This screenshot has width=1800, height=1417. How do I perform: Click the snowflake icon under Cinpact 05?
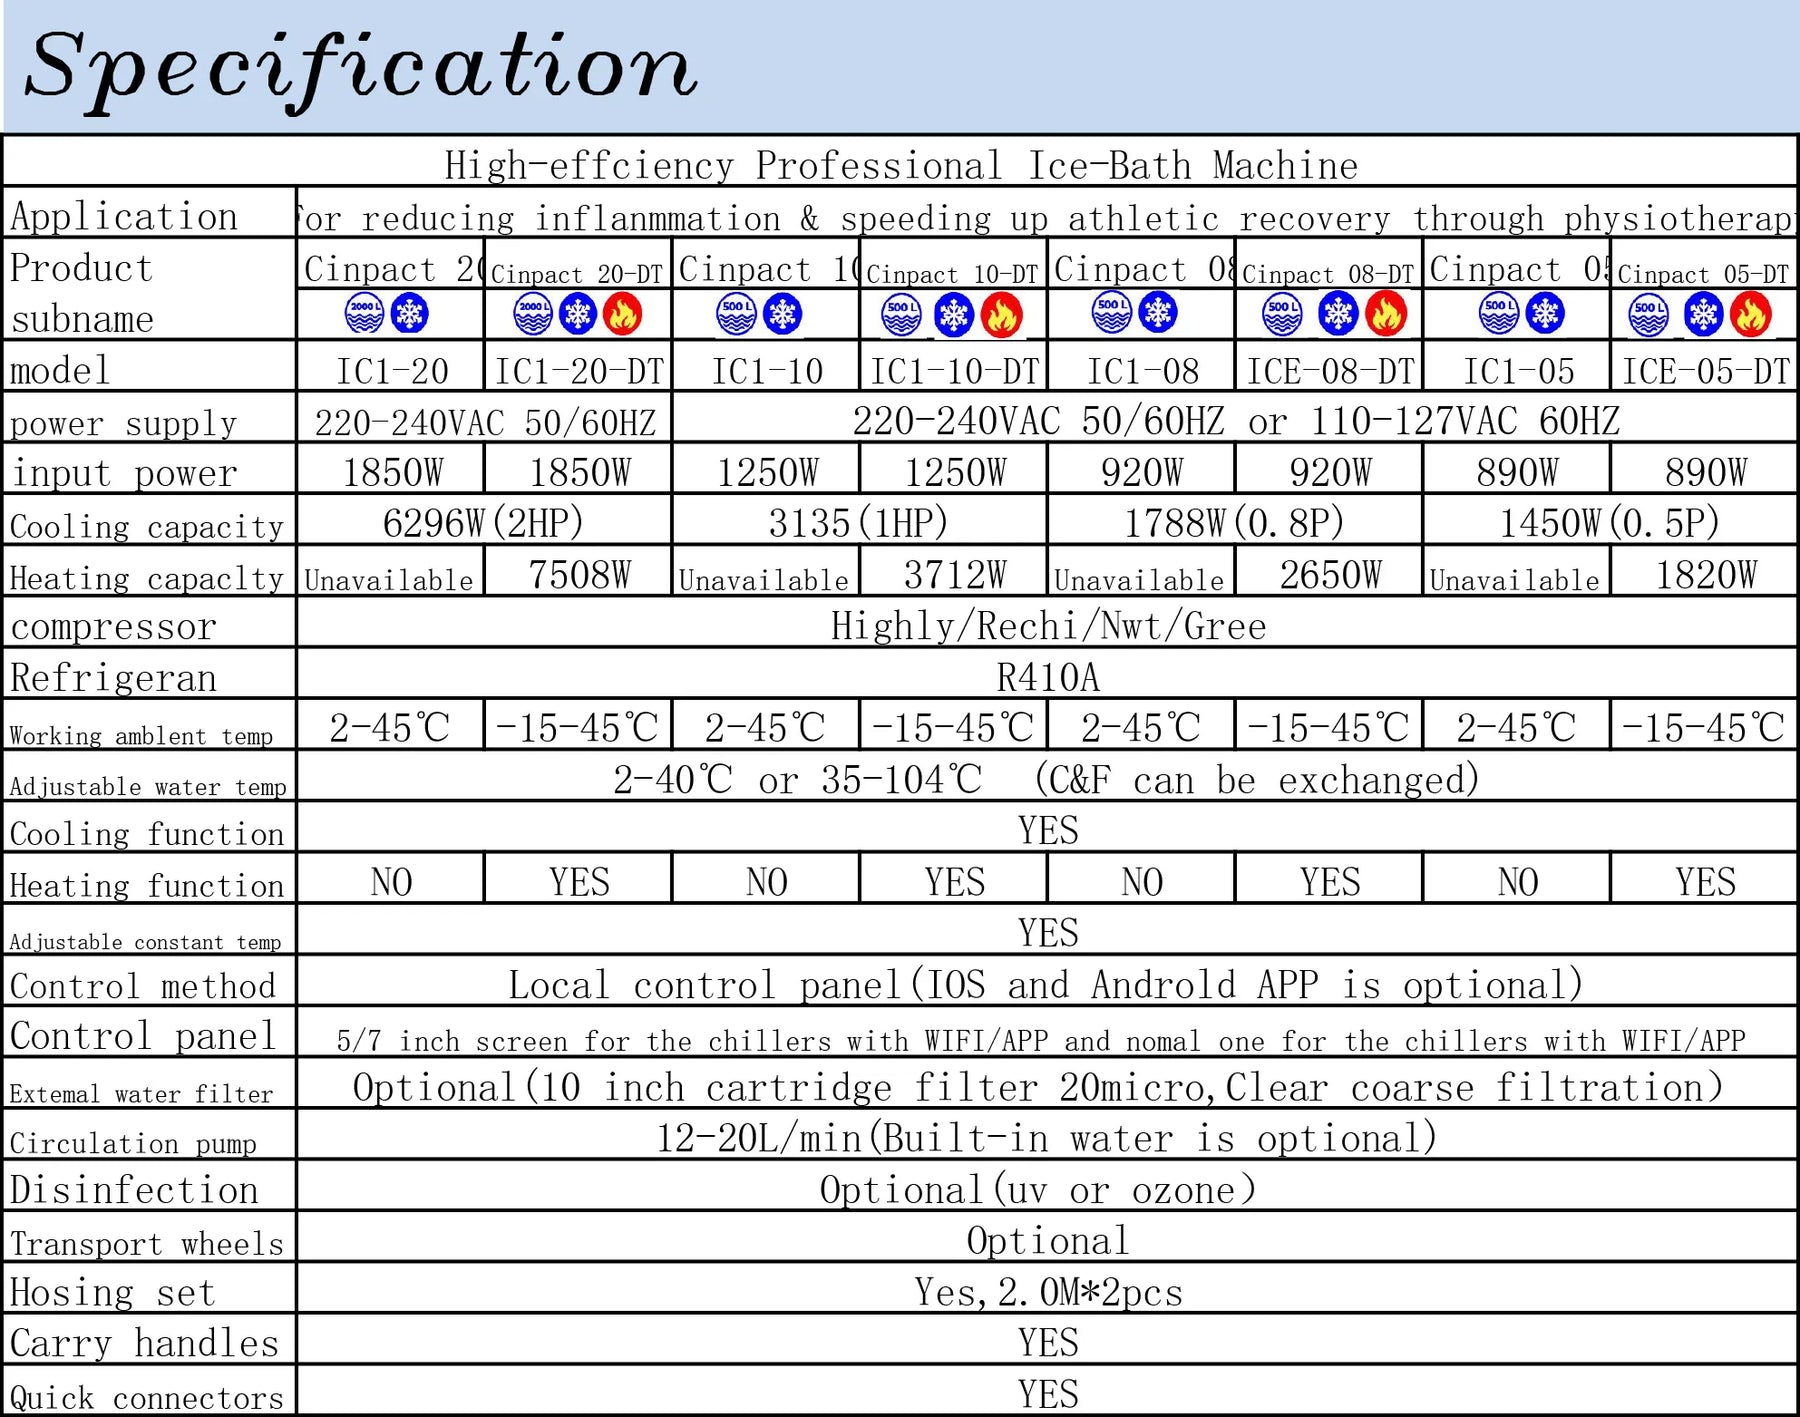click(1545, 314)
